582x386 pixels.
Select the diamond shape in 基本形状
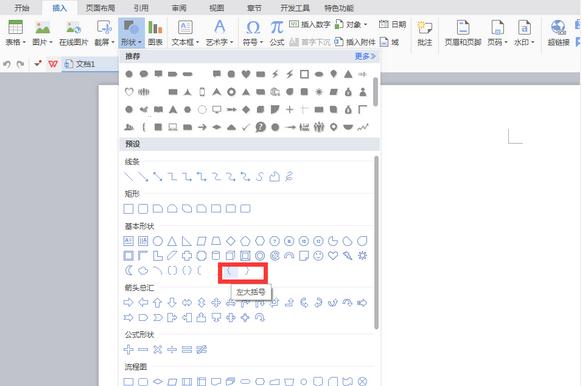tap(230, 241)
